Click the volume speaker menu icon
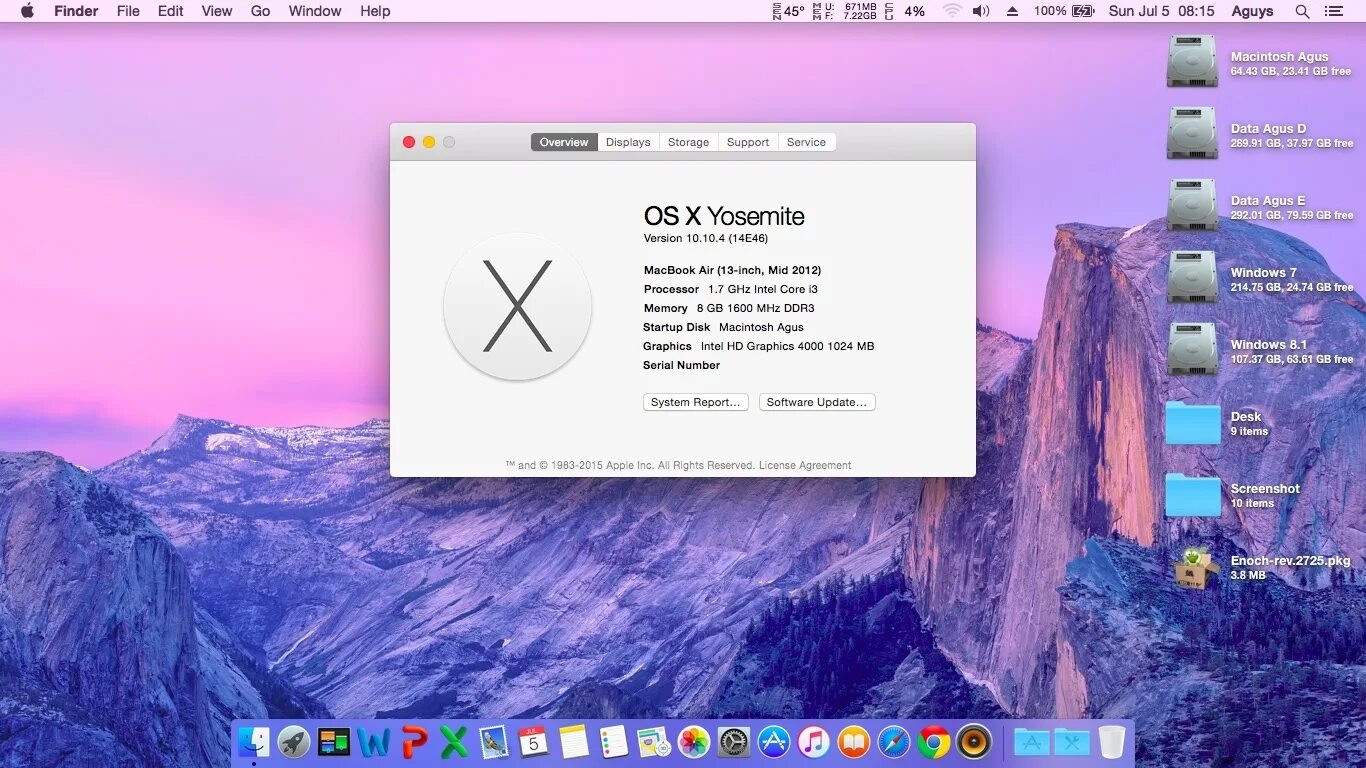Screen dimensions: 1366x768 pos(981,11)
